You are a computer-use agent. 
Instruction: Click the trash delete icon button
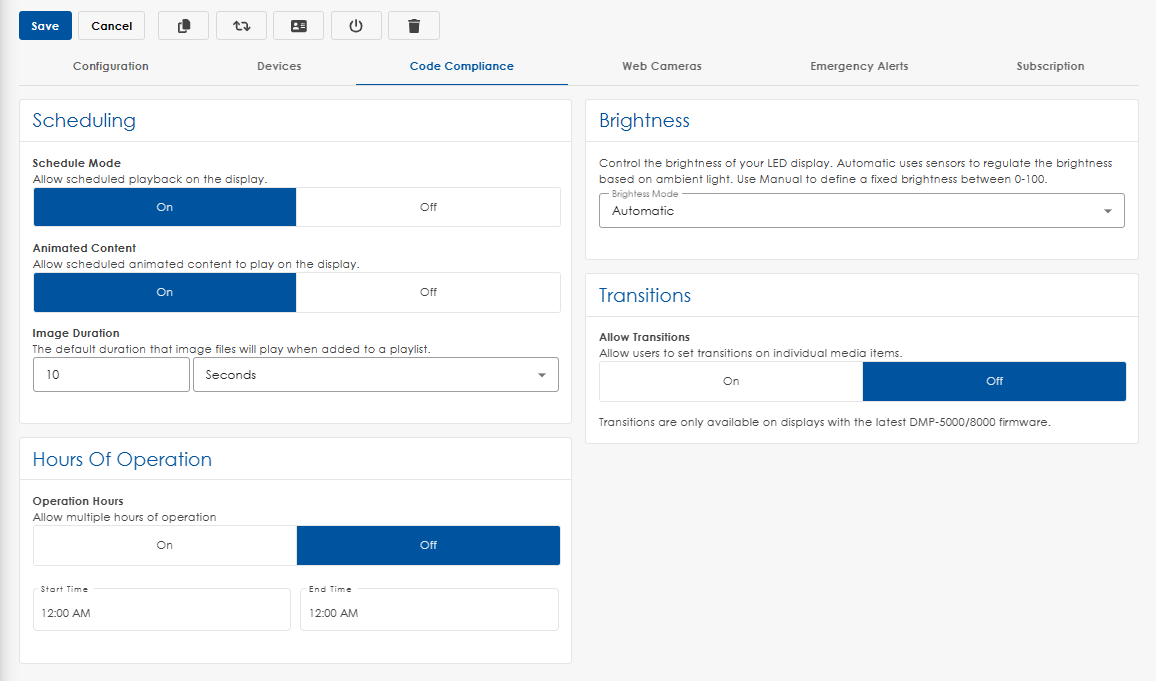point(413,26)
